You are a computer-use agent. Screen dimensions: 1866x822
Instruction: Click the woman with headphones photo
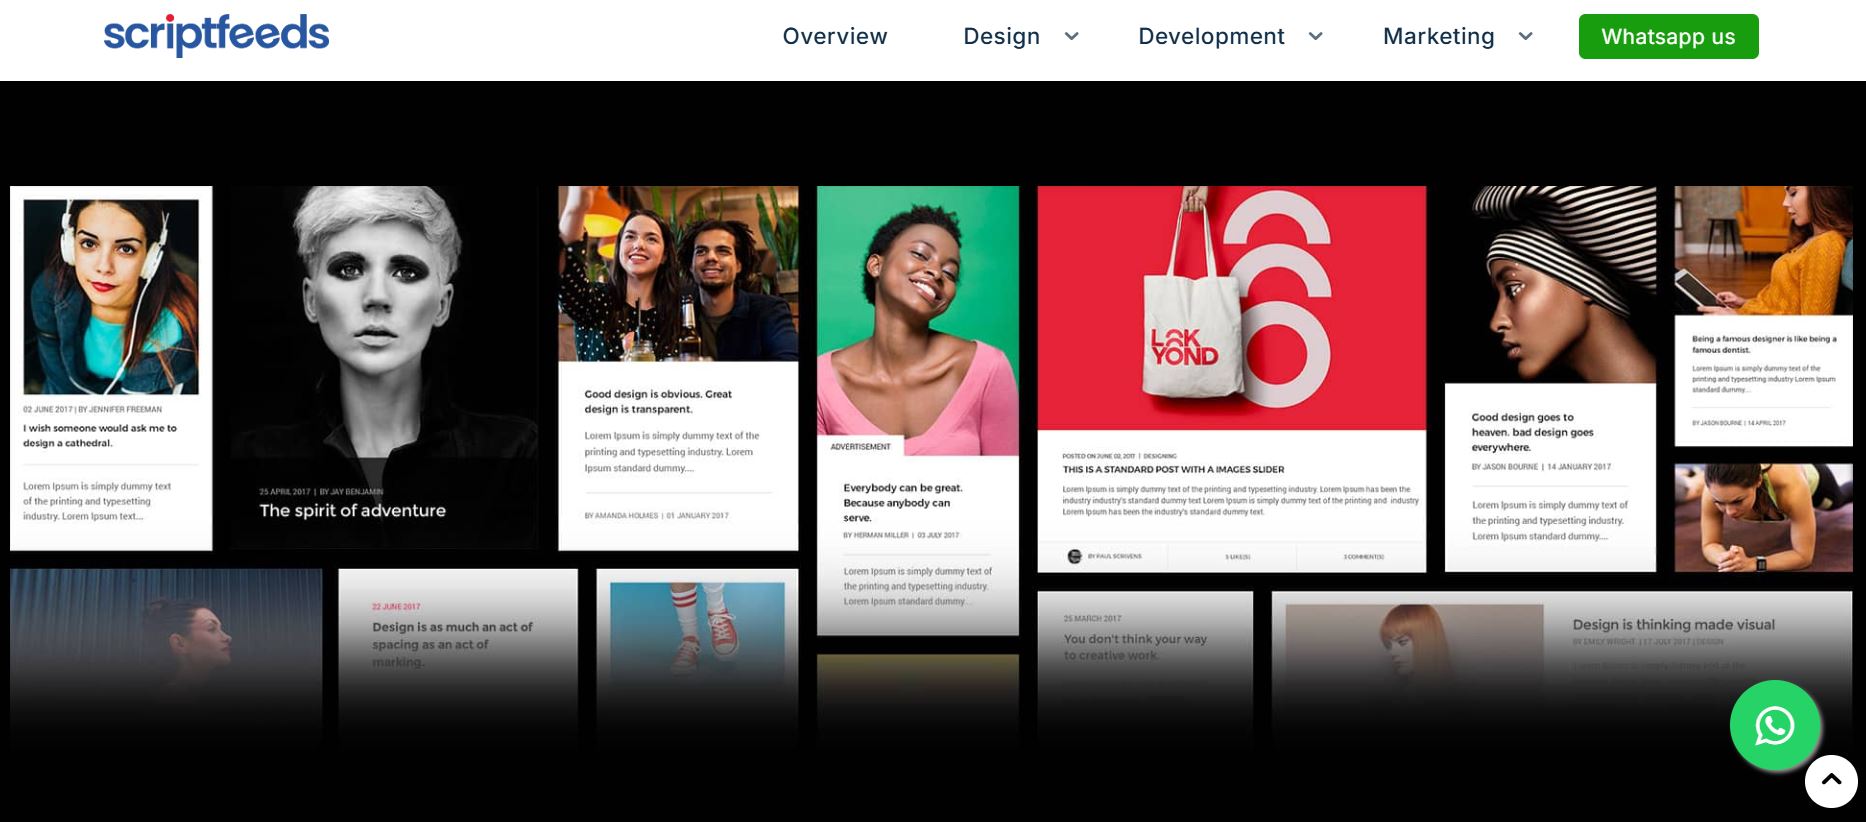111,296
